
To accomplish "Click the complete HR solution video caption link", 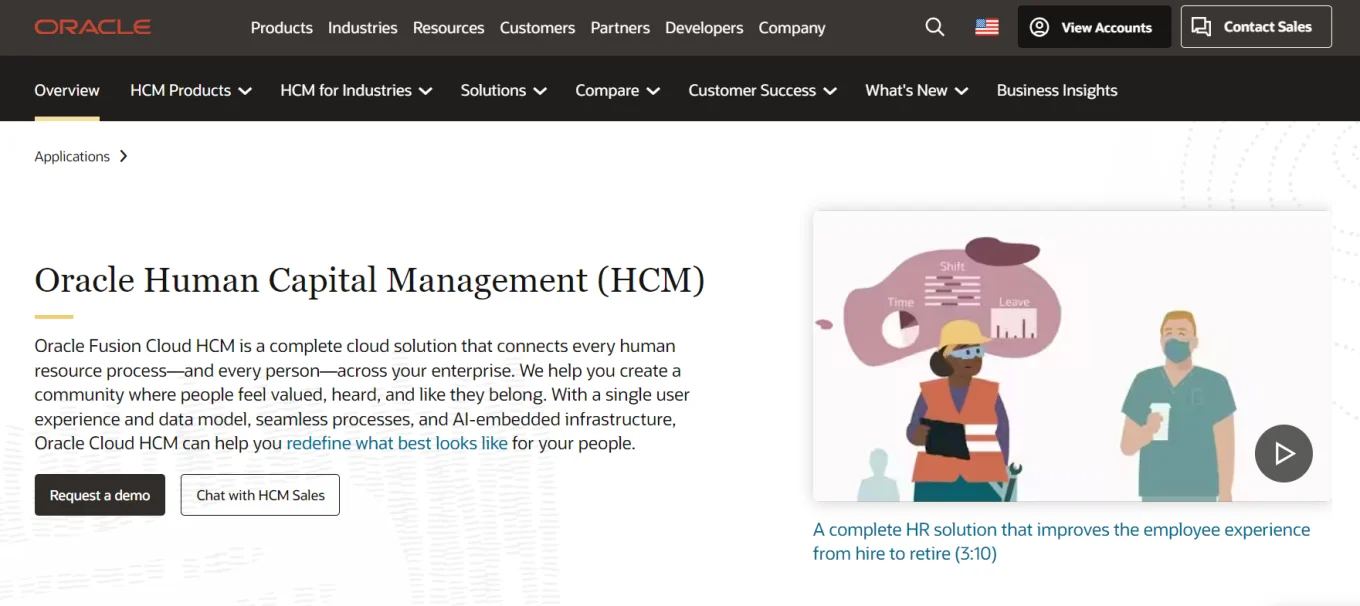I will [1061, 540].
